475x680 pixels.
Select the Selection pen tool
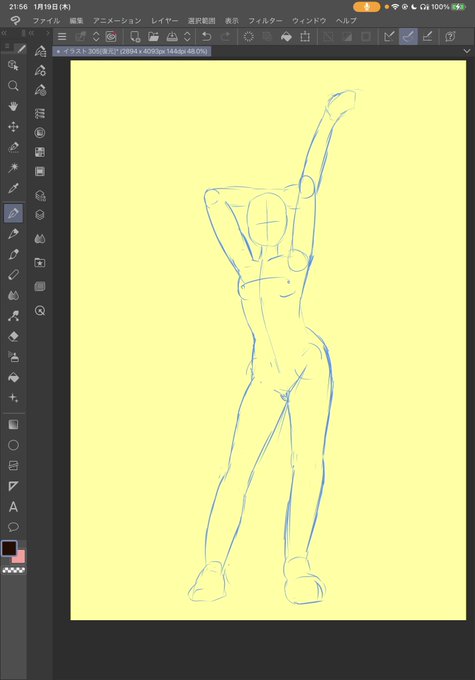[13, 147]
